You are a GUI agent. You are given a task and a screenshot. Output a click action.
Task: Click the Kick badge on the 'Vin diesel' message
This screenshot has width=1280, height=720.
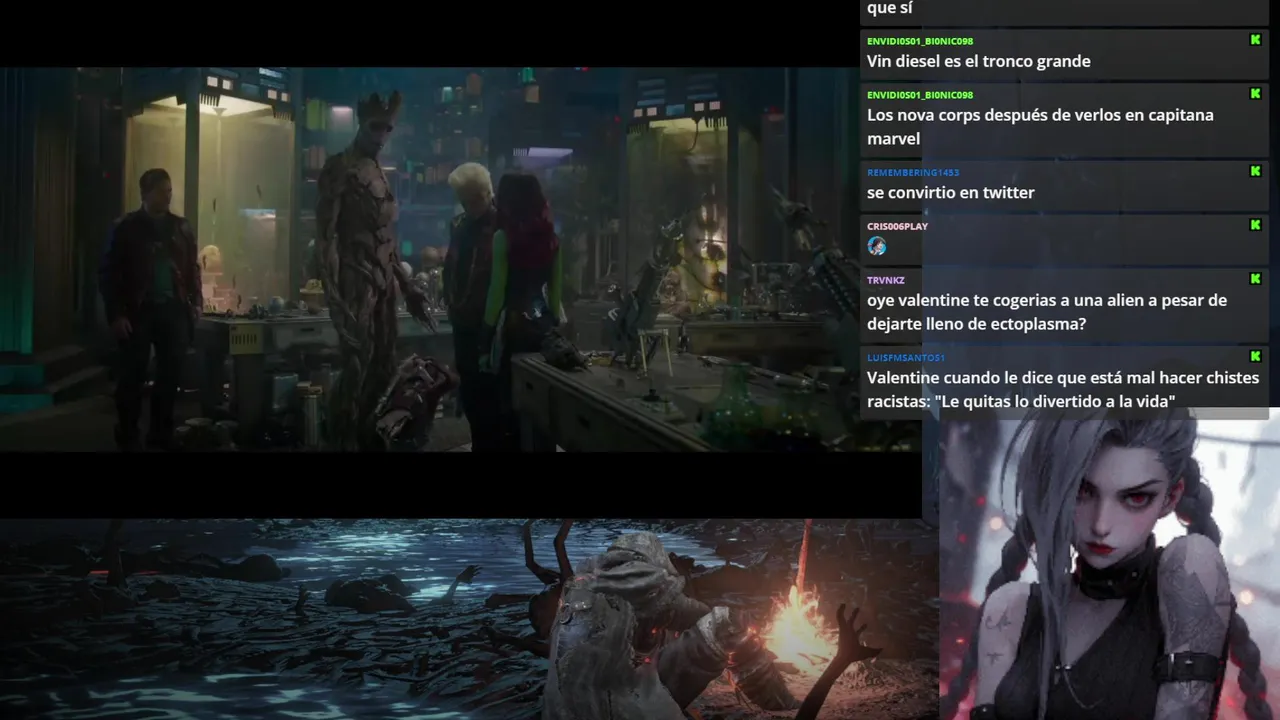click(x=1255, y=40)
